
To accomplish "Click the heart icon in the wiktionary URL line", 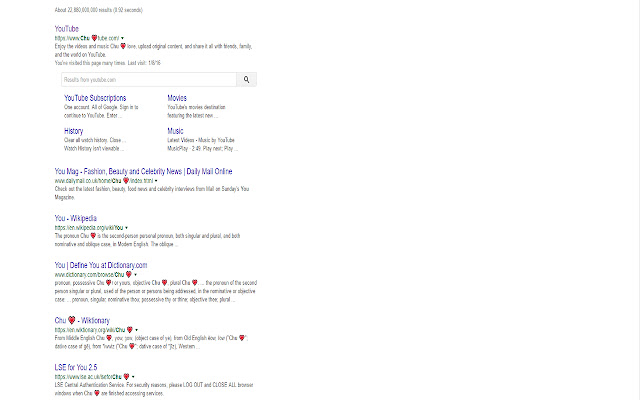I will [x=129, y=329].
